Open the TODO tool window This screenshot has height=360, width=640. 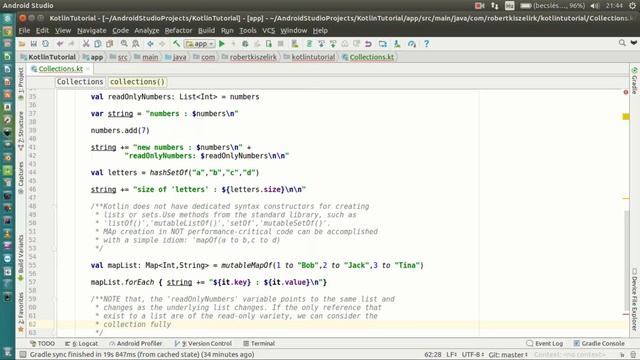click(x=42, y=344)
